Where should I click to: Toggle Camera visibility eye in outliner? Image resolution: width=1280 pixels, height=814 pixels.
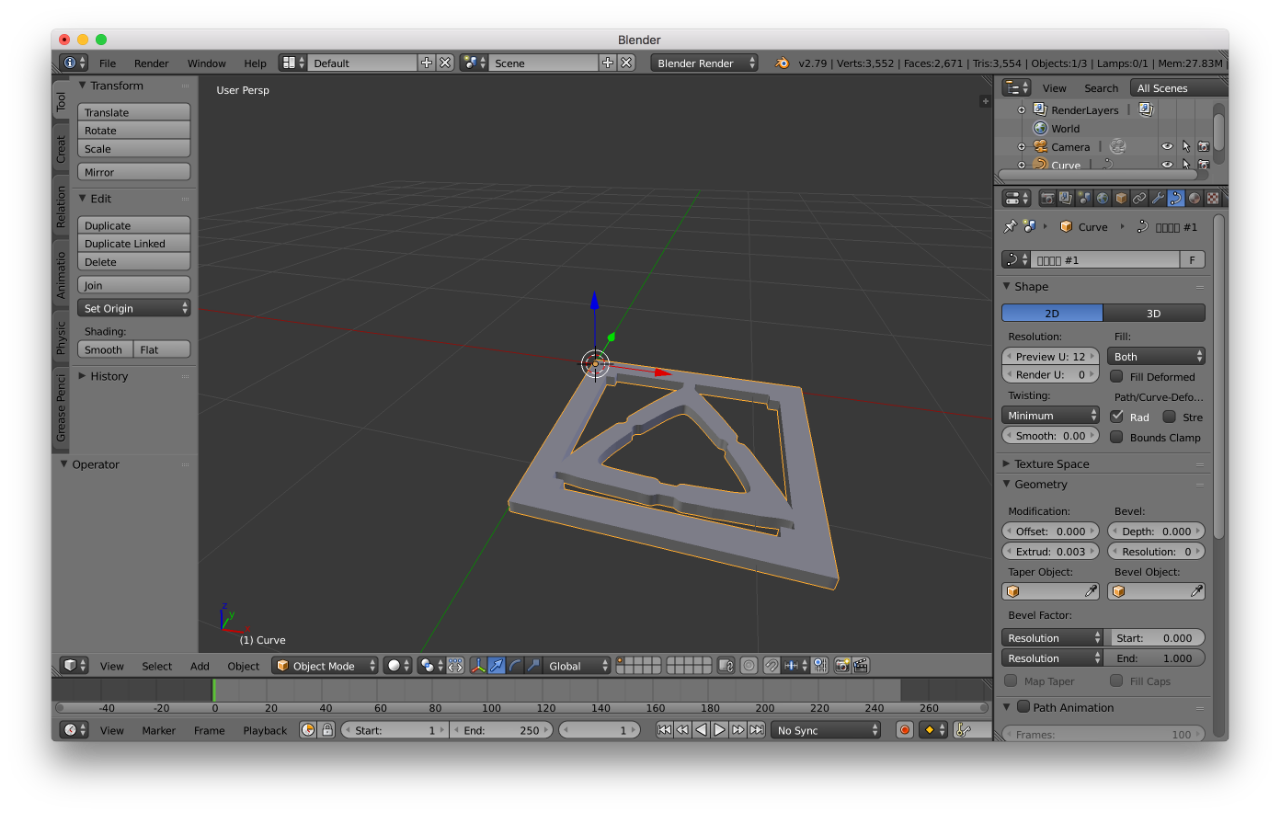[x=1166, y=147]
